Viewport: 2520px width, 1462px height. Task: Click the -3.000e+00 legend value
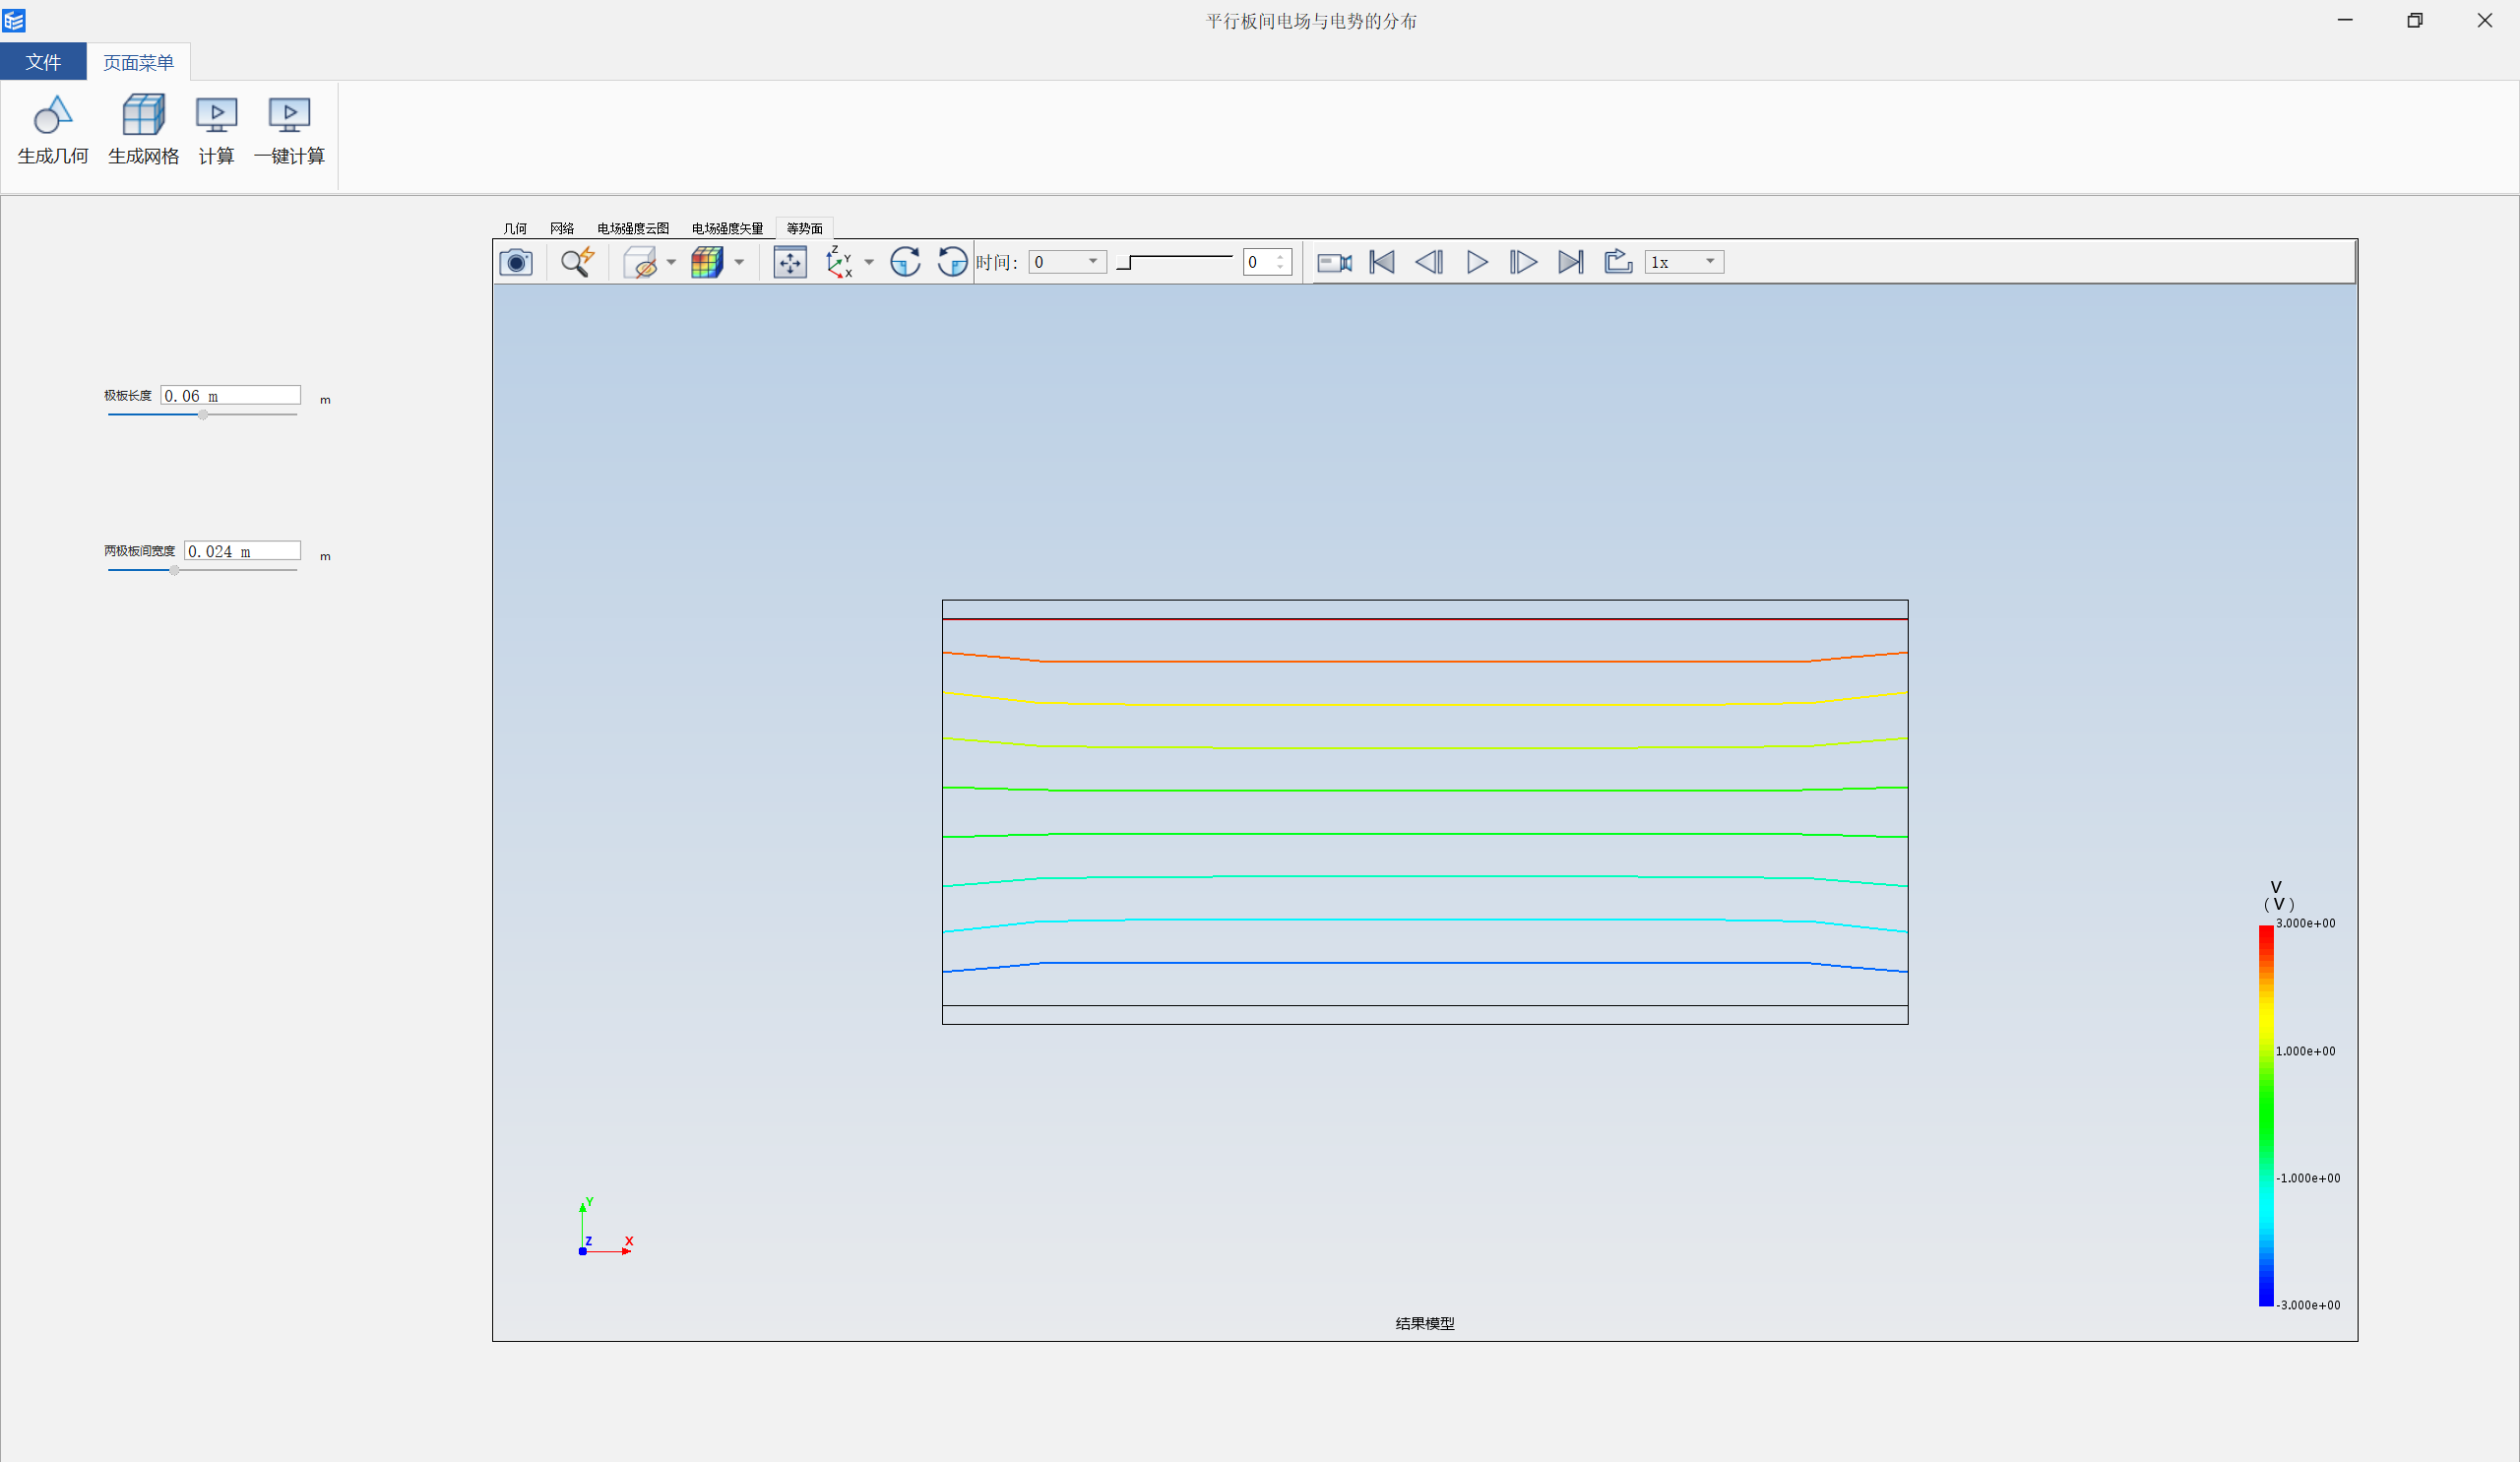[2308, 1305]
